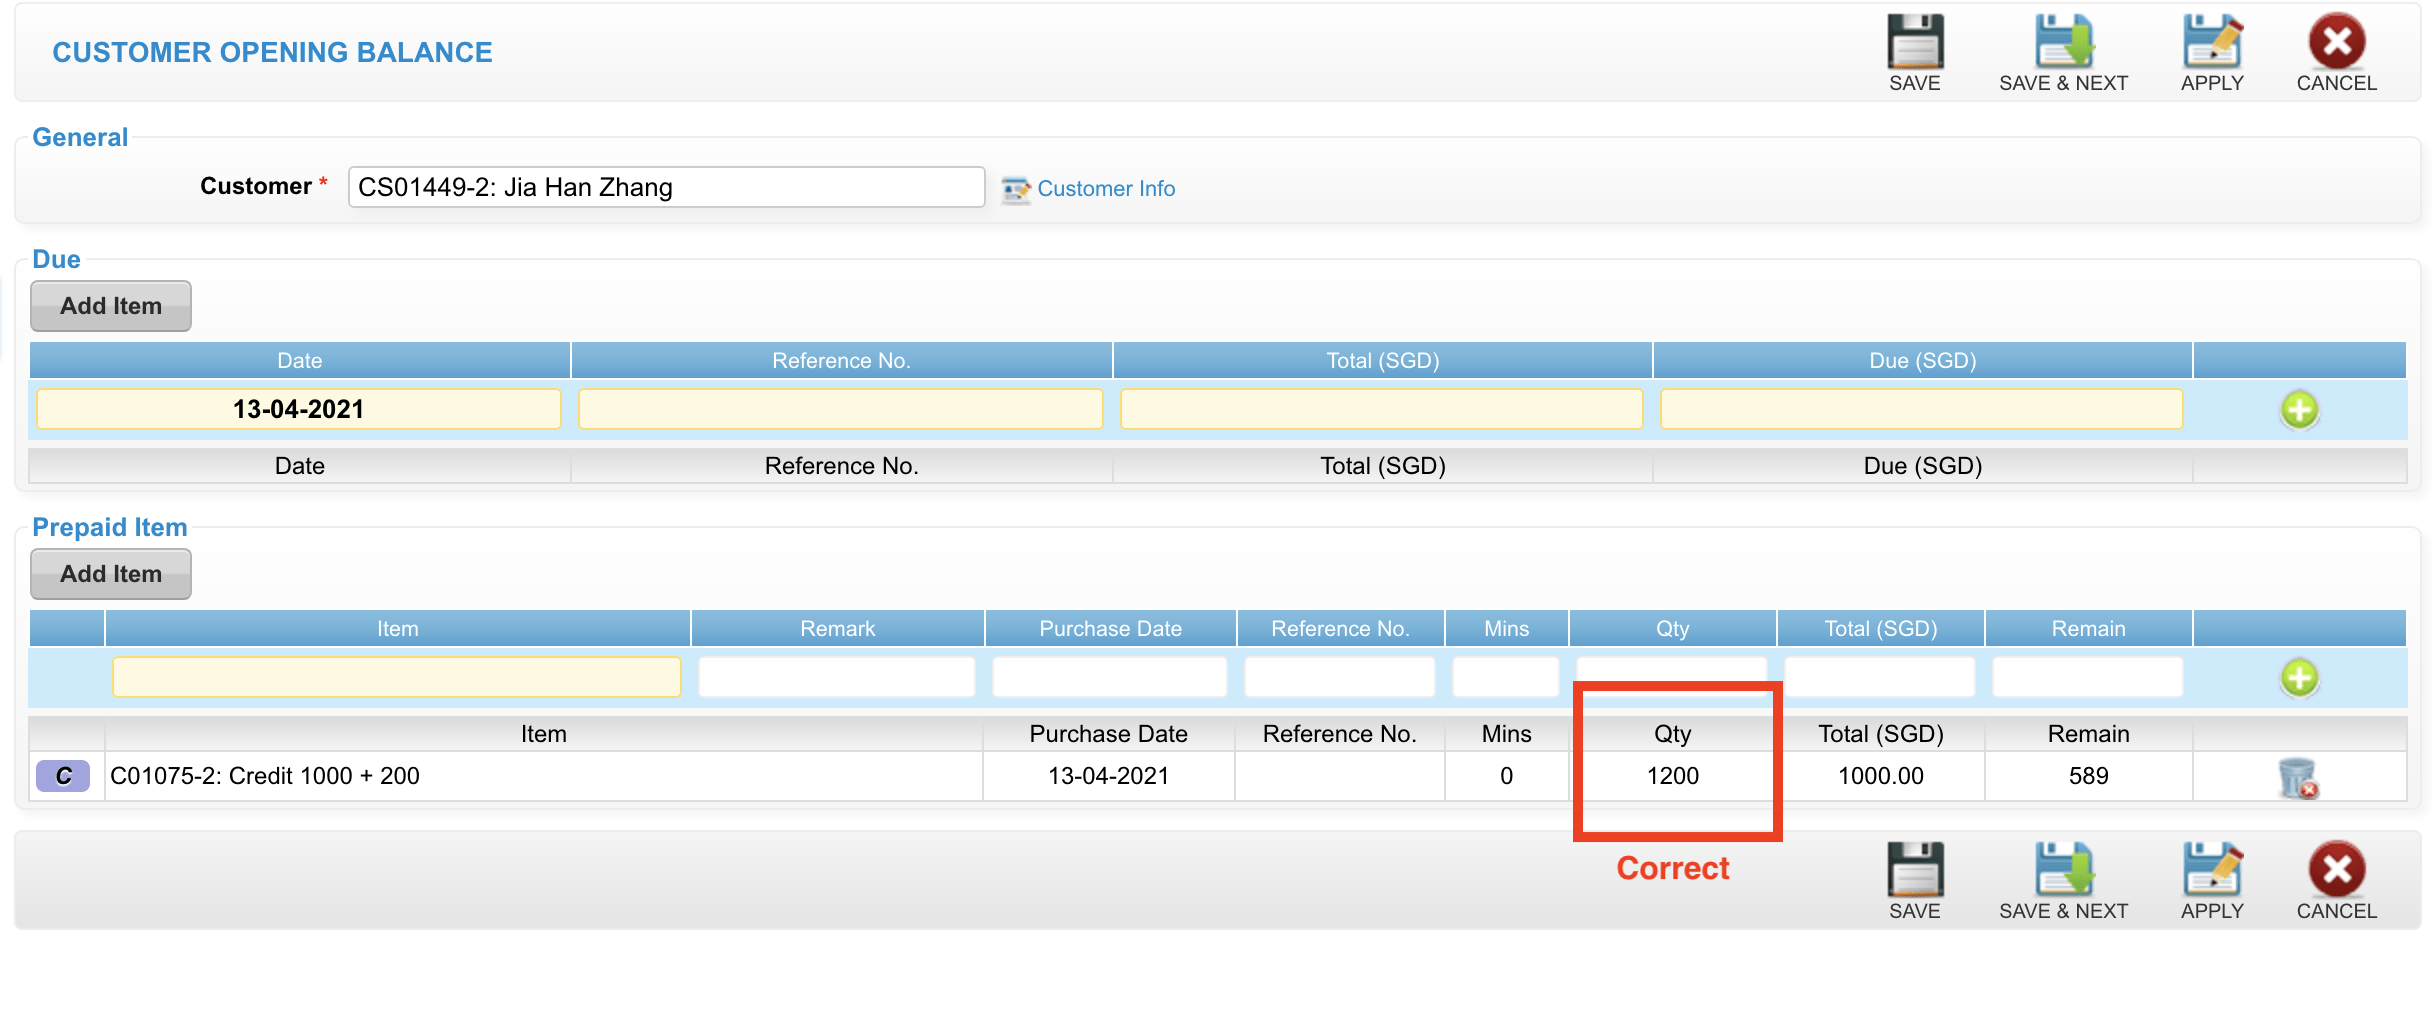This screenshot has width=2432, height=1022.
Task: Click the Prepaid Qty blue column header
Action: (x=1672, y=628)
